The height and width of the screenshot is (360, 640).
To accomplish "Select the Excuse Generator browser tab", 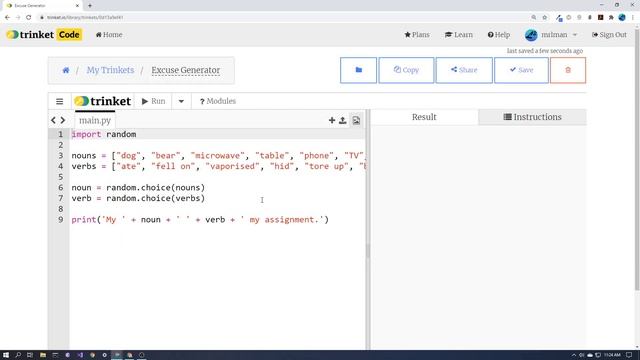I will 42,6.
